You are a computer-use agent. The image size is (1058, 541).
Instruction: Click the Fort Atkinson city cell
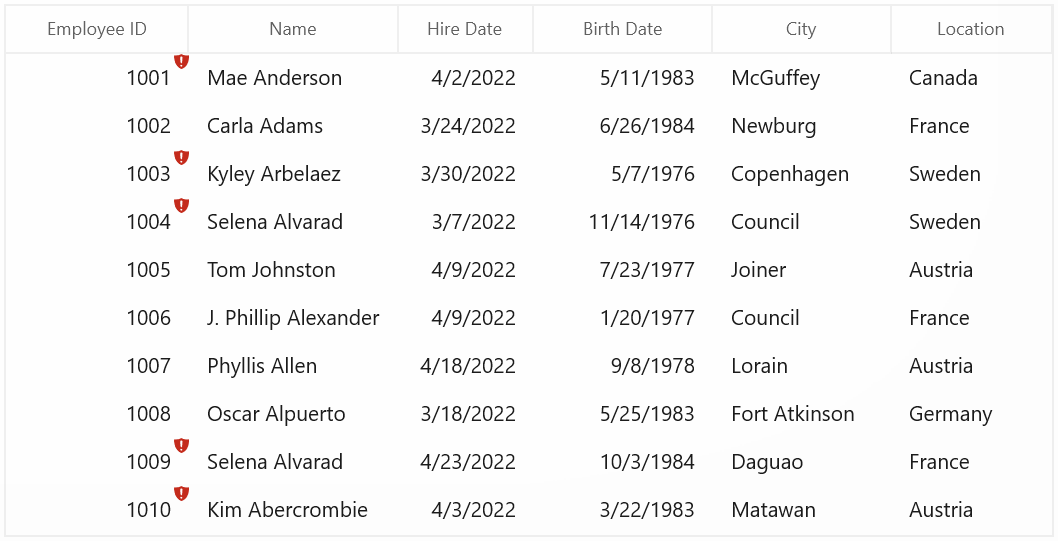[x=801, y=414]
